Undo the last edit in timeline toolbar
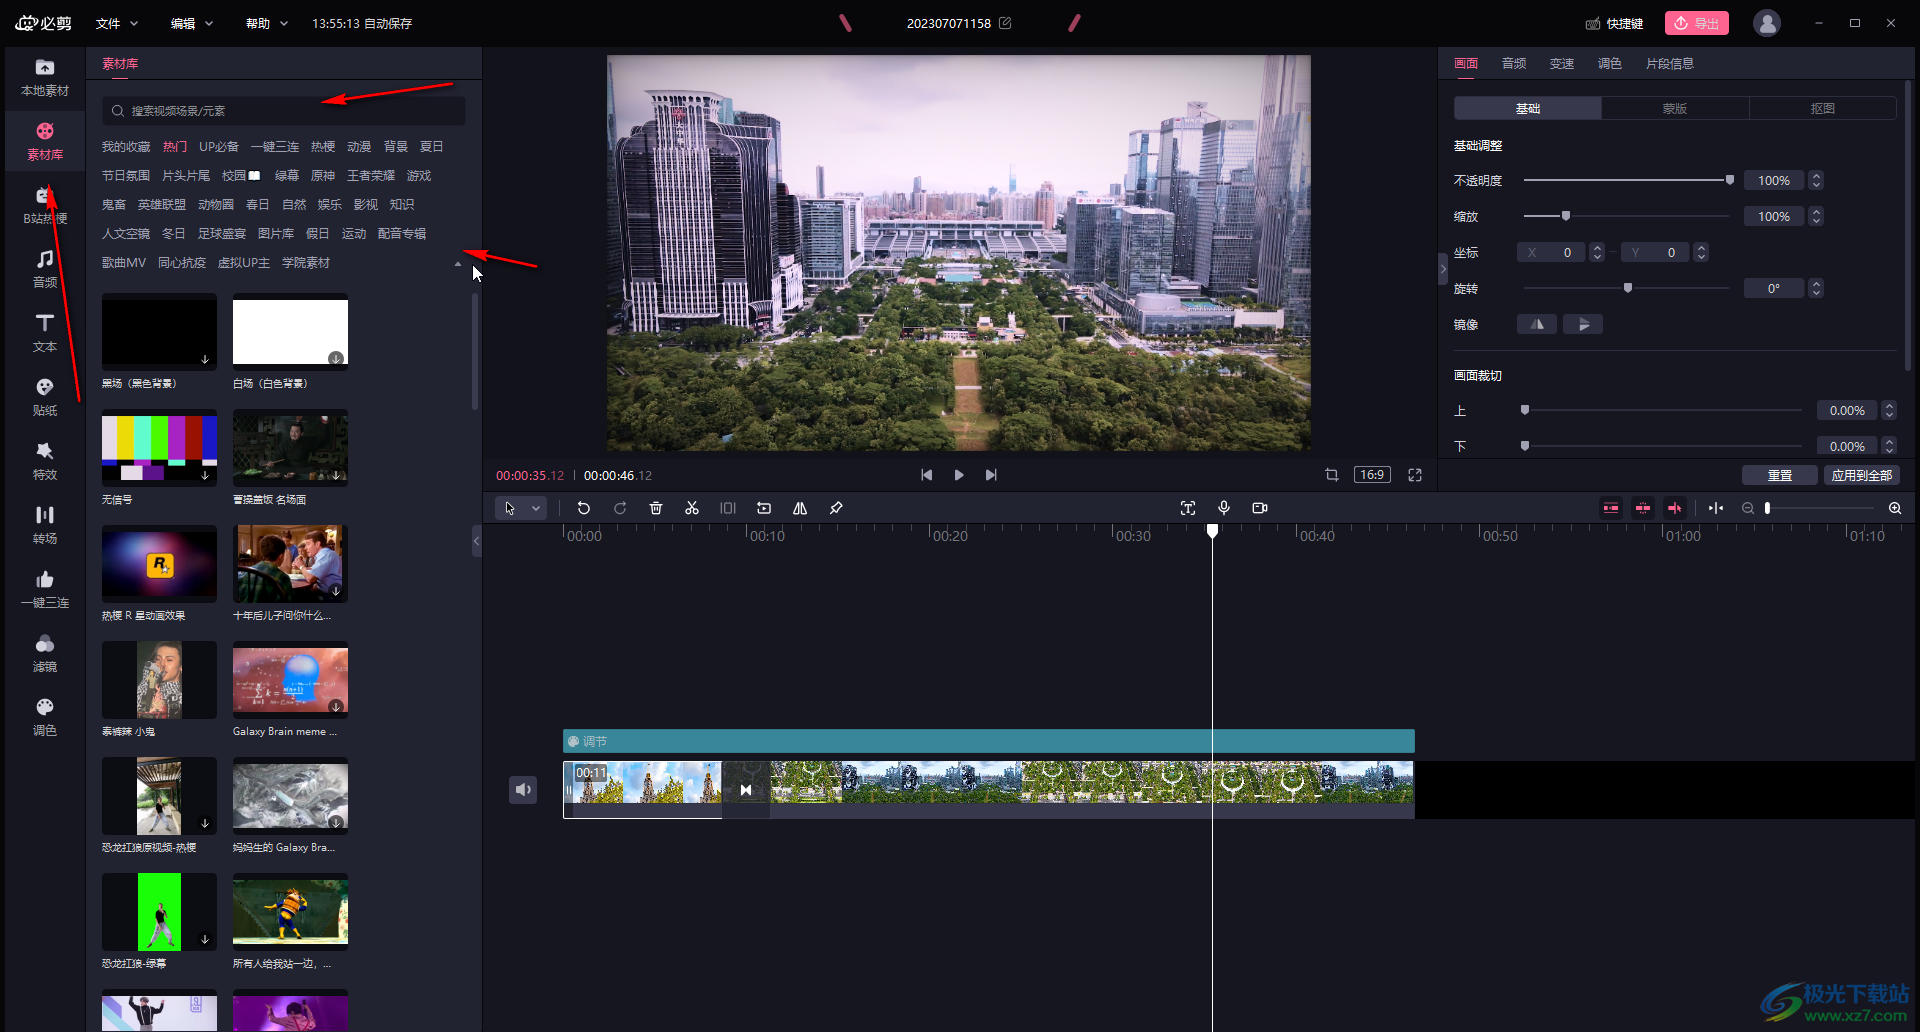This screenshot has width=1920, height=1032. coord(584,508)
